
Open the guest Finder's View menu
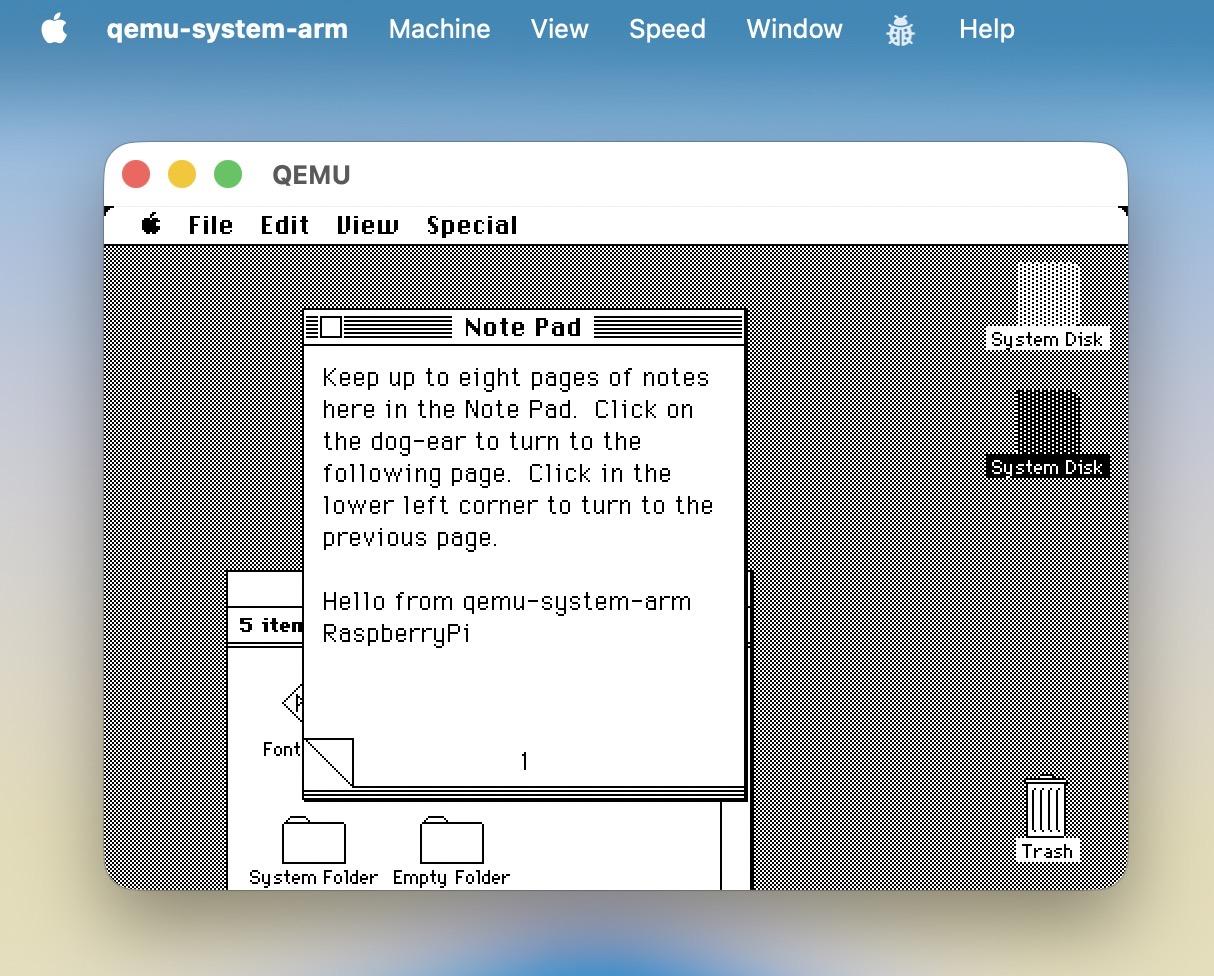367,225
